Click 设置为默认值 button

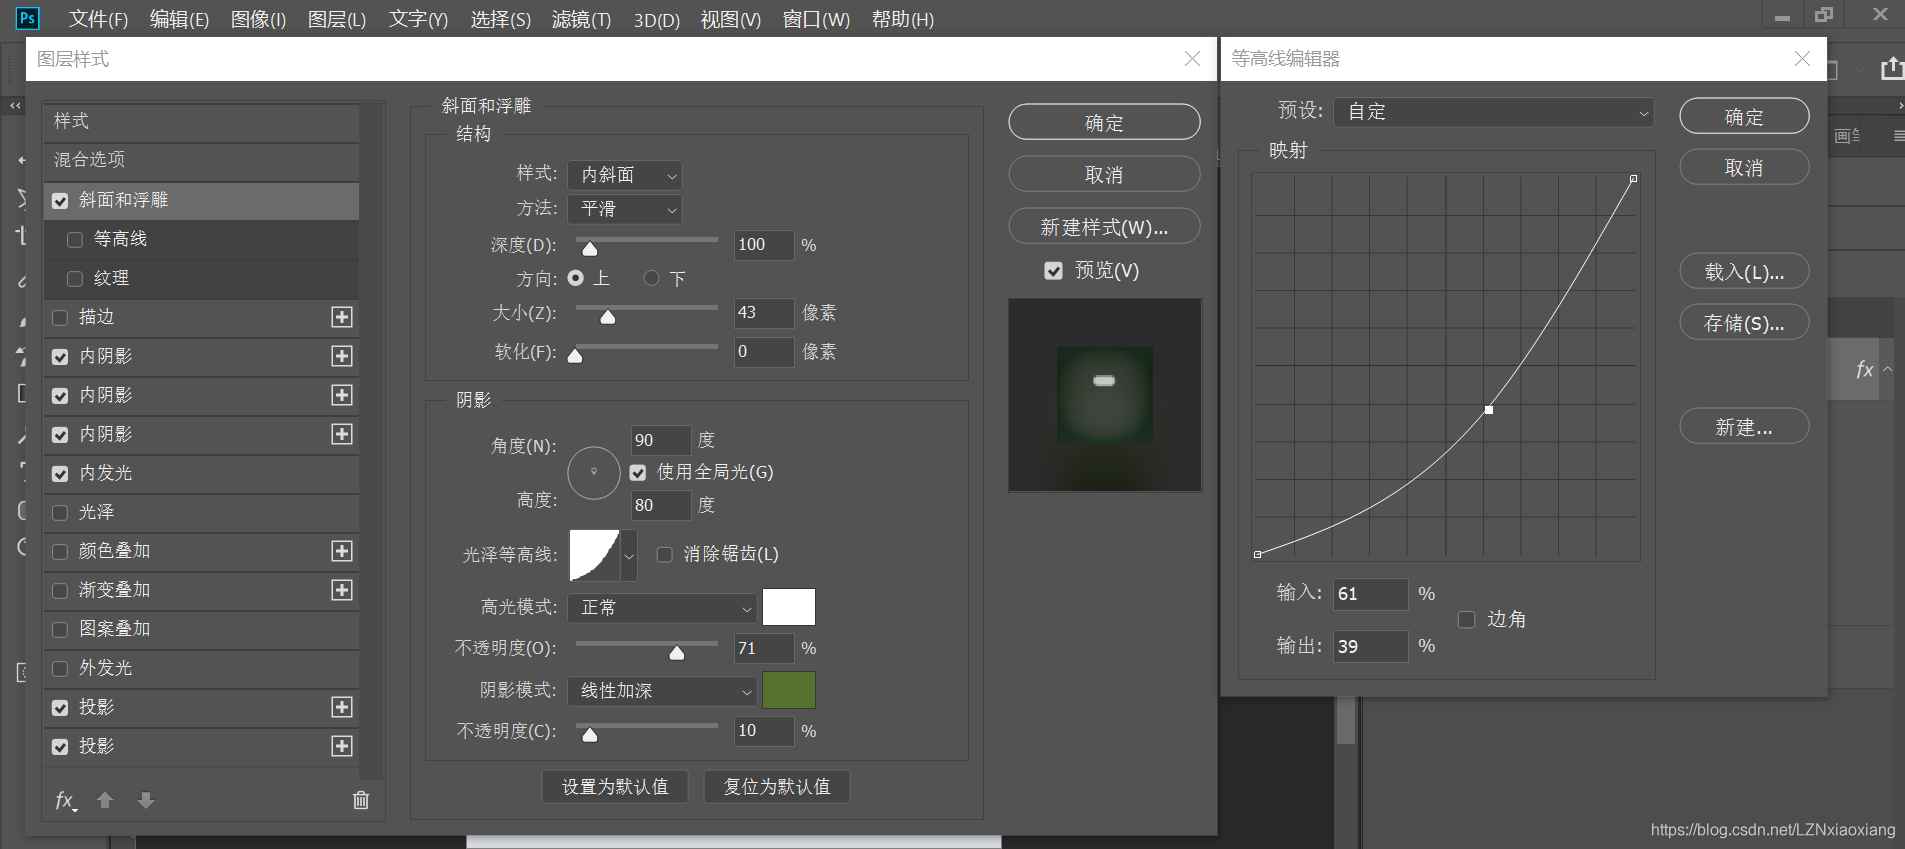[615, 787]
